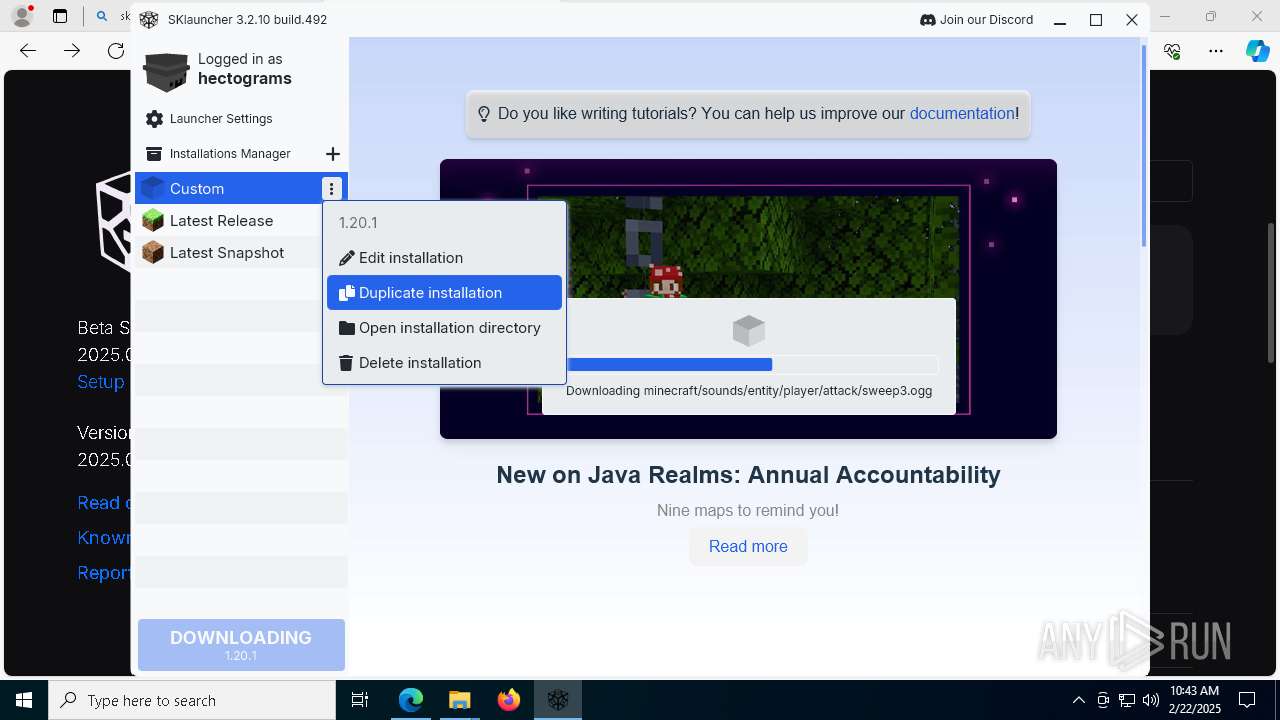Click the Setup link in Edge page

point(101,382)
